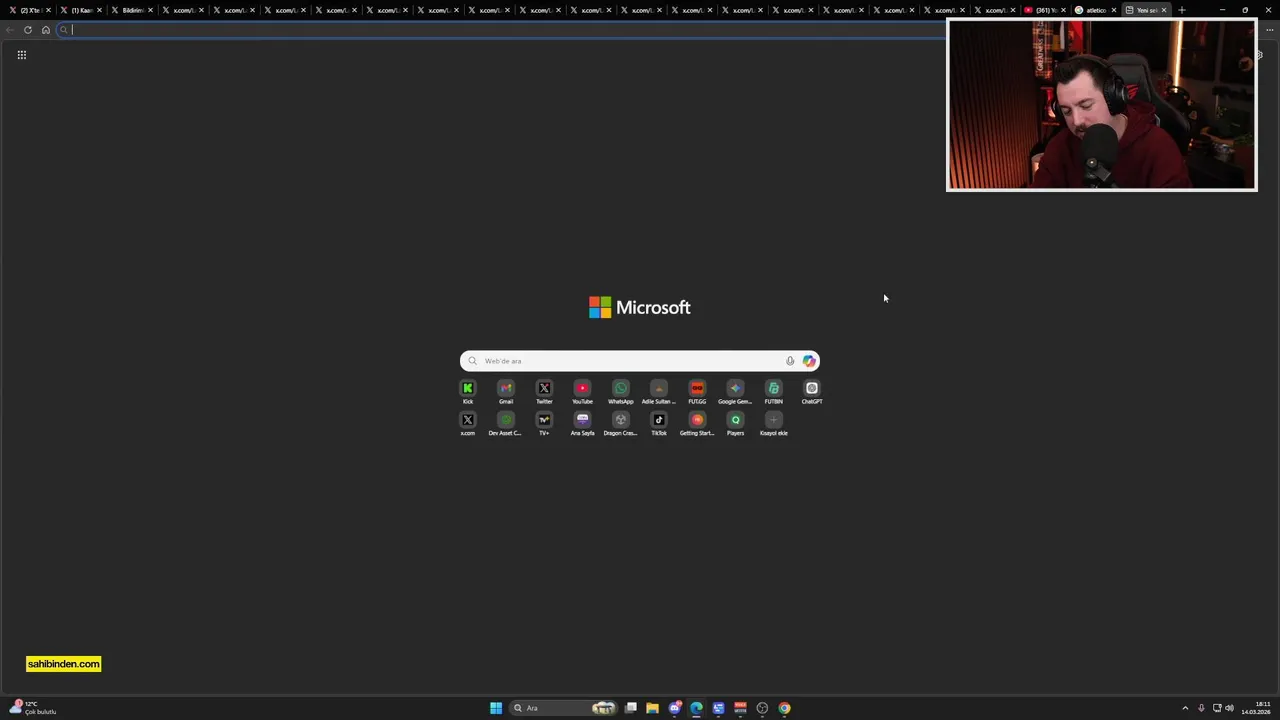This screenshot has width=1280, height=720.
Task: Open Copilot from the search box icon
Action: coord(809,361)
